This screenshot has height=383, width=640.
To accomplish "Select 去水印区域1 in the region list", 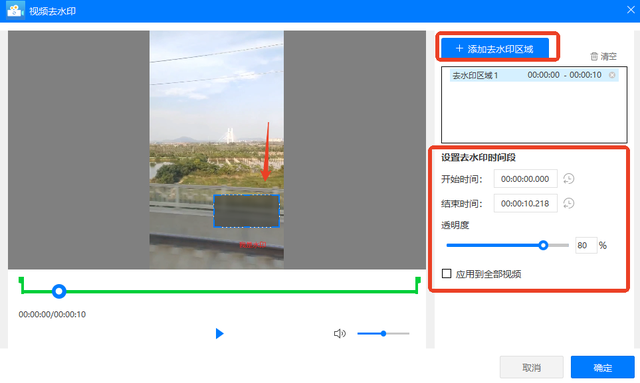I will (x=534, y=75).
